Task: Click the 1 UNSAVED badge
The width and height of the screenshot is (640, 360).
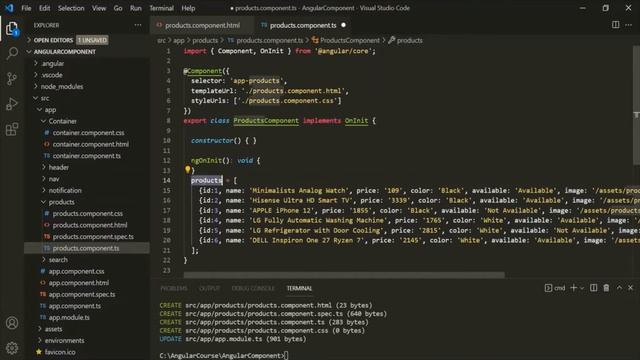Action: tap(92, 40)
